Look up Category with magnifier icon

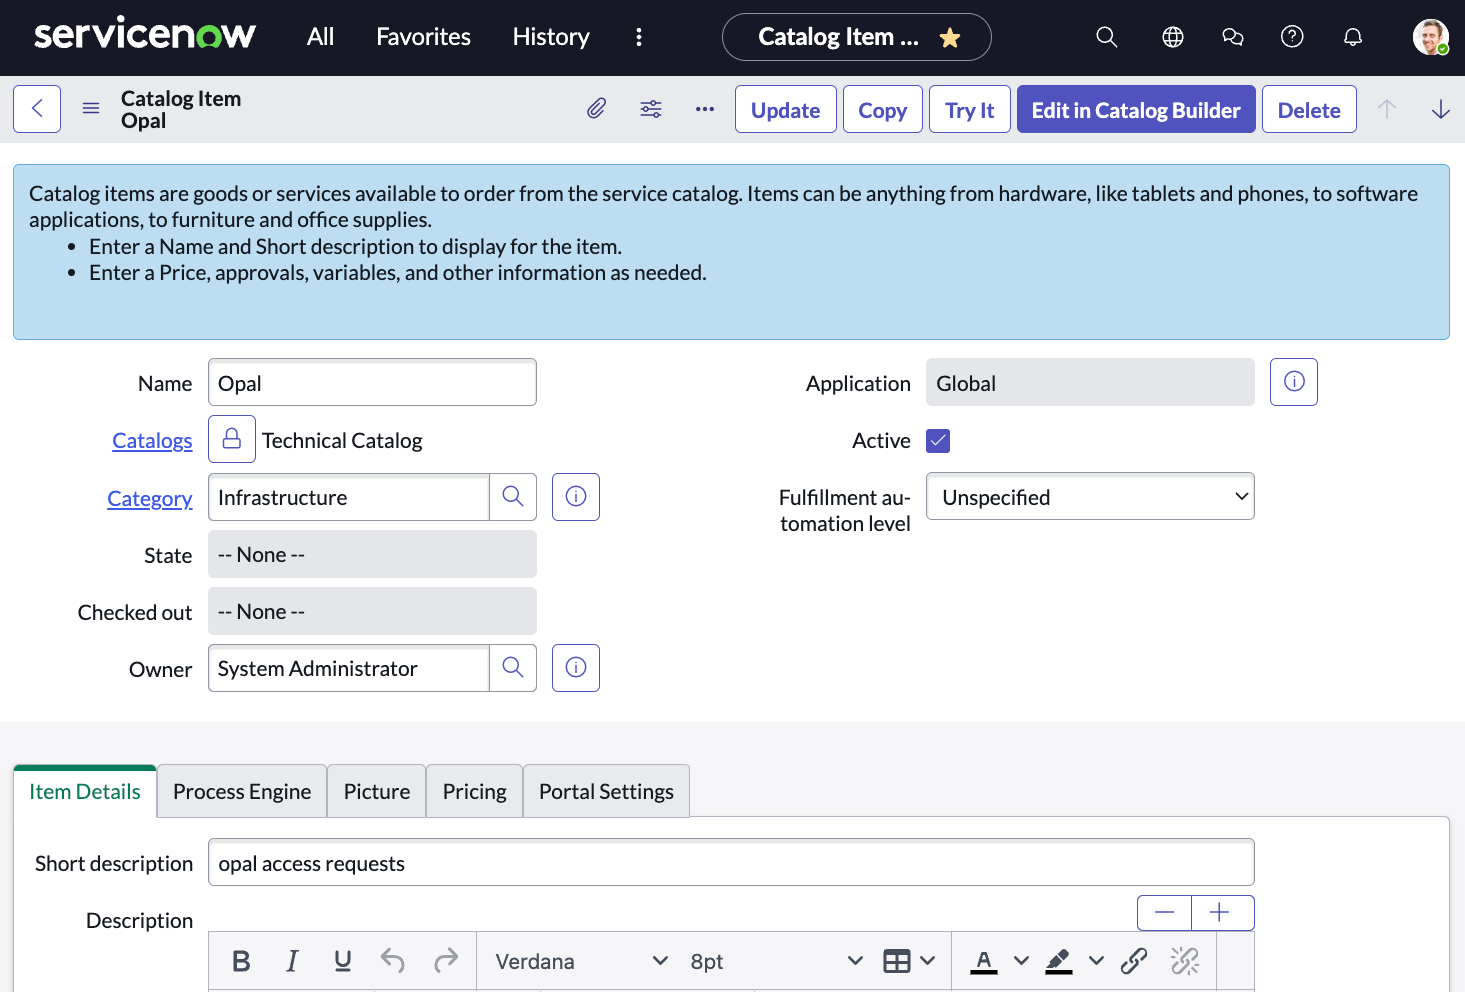pyautogui.click(x=513, y=497)
